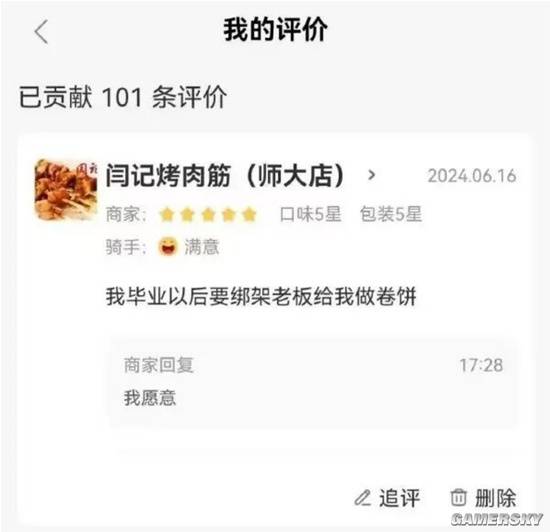The width and height of the screenshot is (550, 532).
Task: Open the 商家回复 merchant reply box
Action: coord(313,383)
